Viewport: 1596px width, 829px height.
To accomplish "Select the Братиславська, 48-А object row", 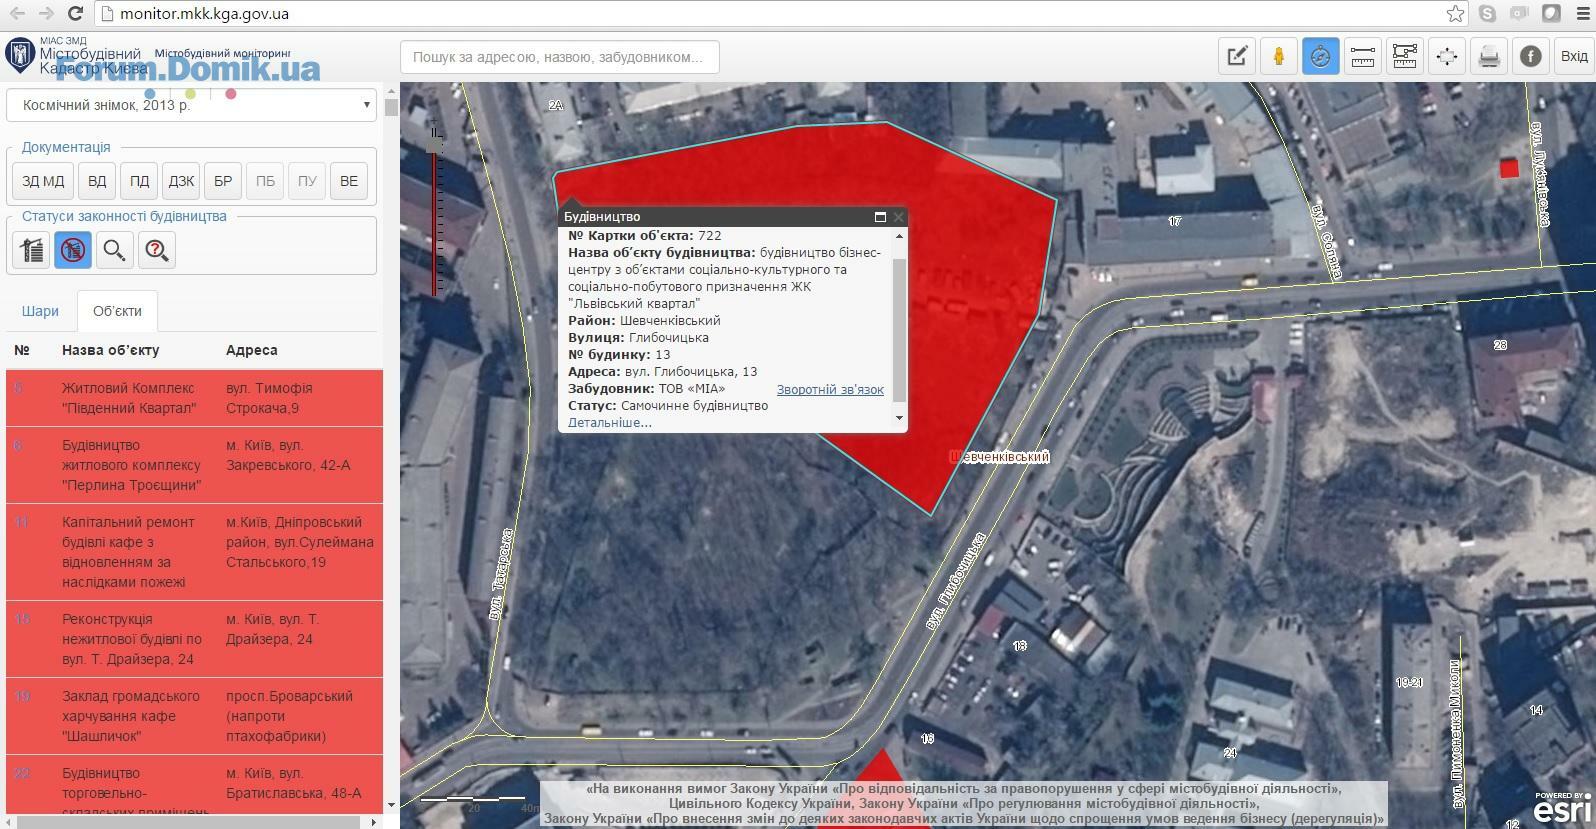I will [x=194, y=785].
